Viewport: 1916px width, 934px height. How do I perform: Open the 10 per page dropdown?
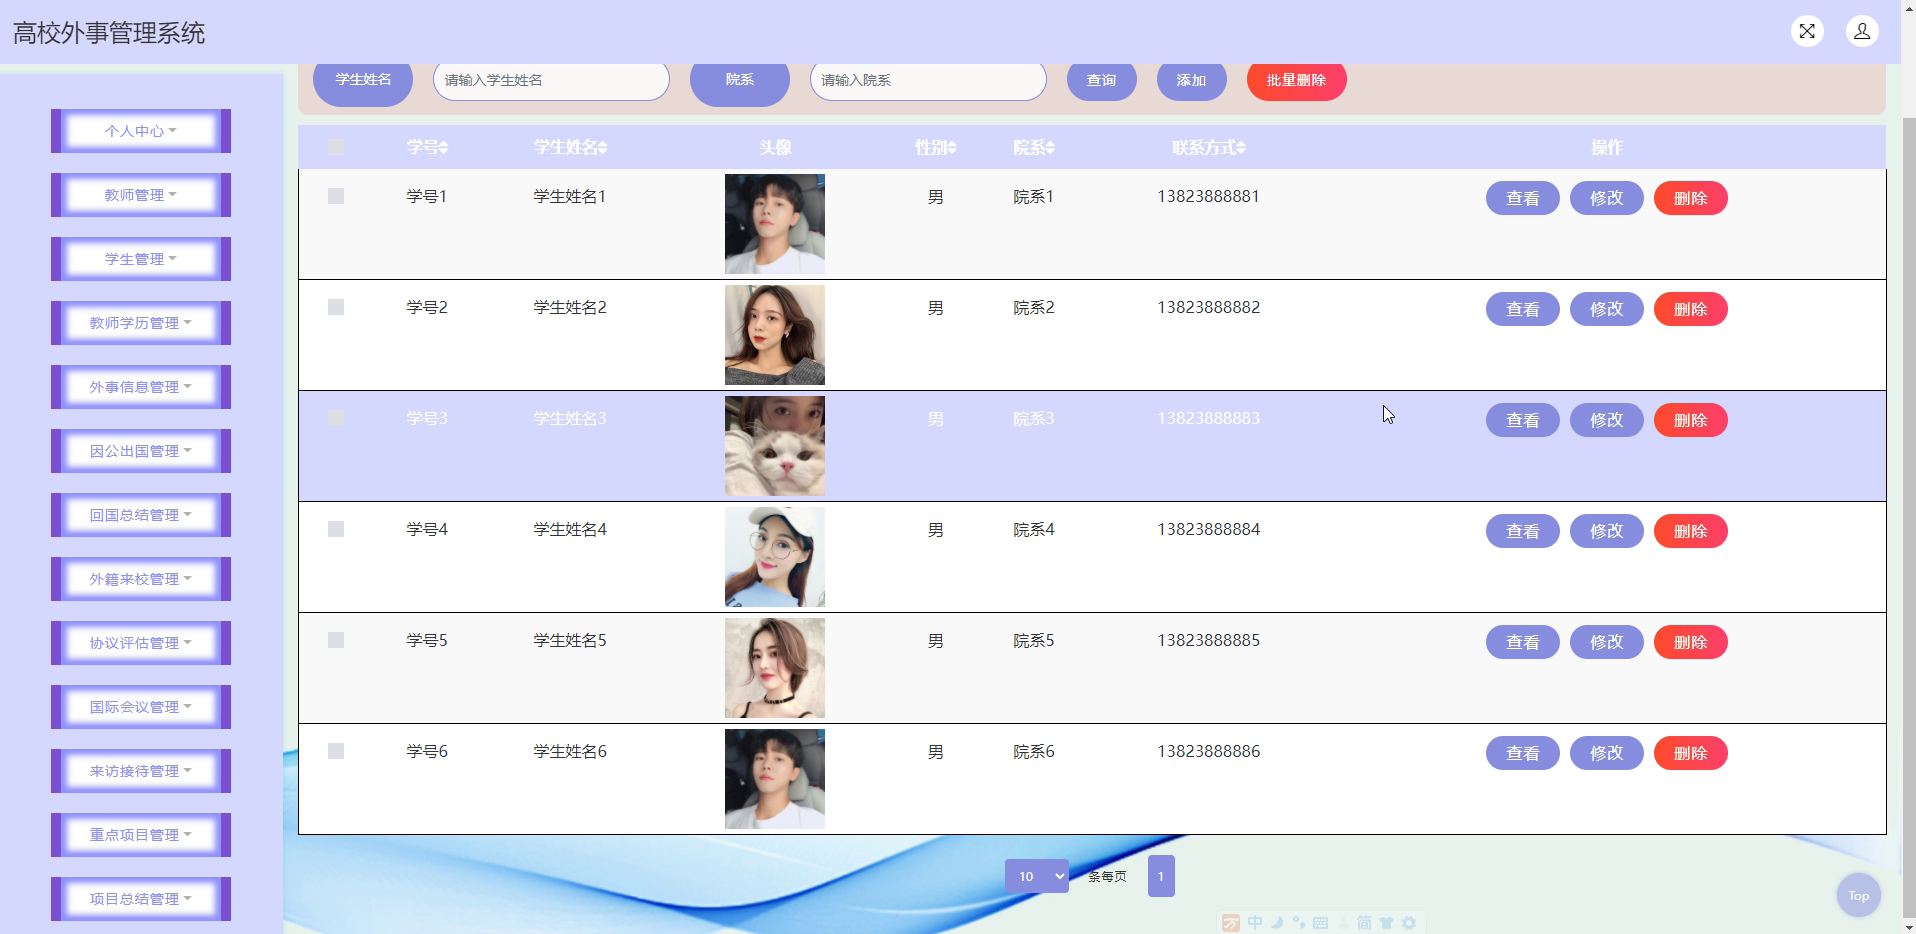click(1037, 876)
